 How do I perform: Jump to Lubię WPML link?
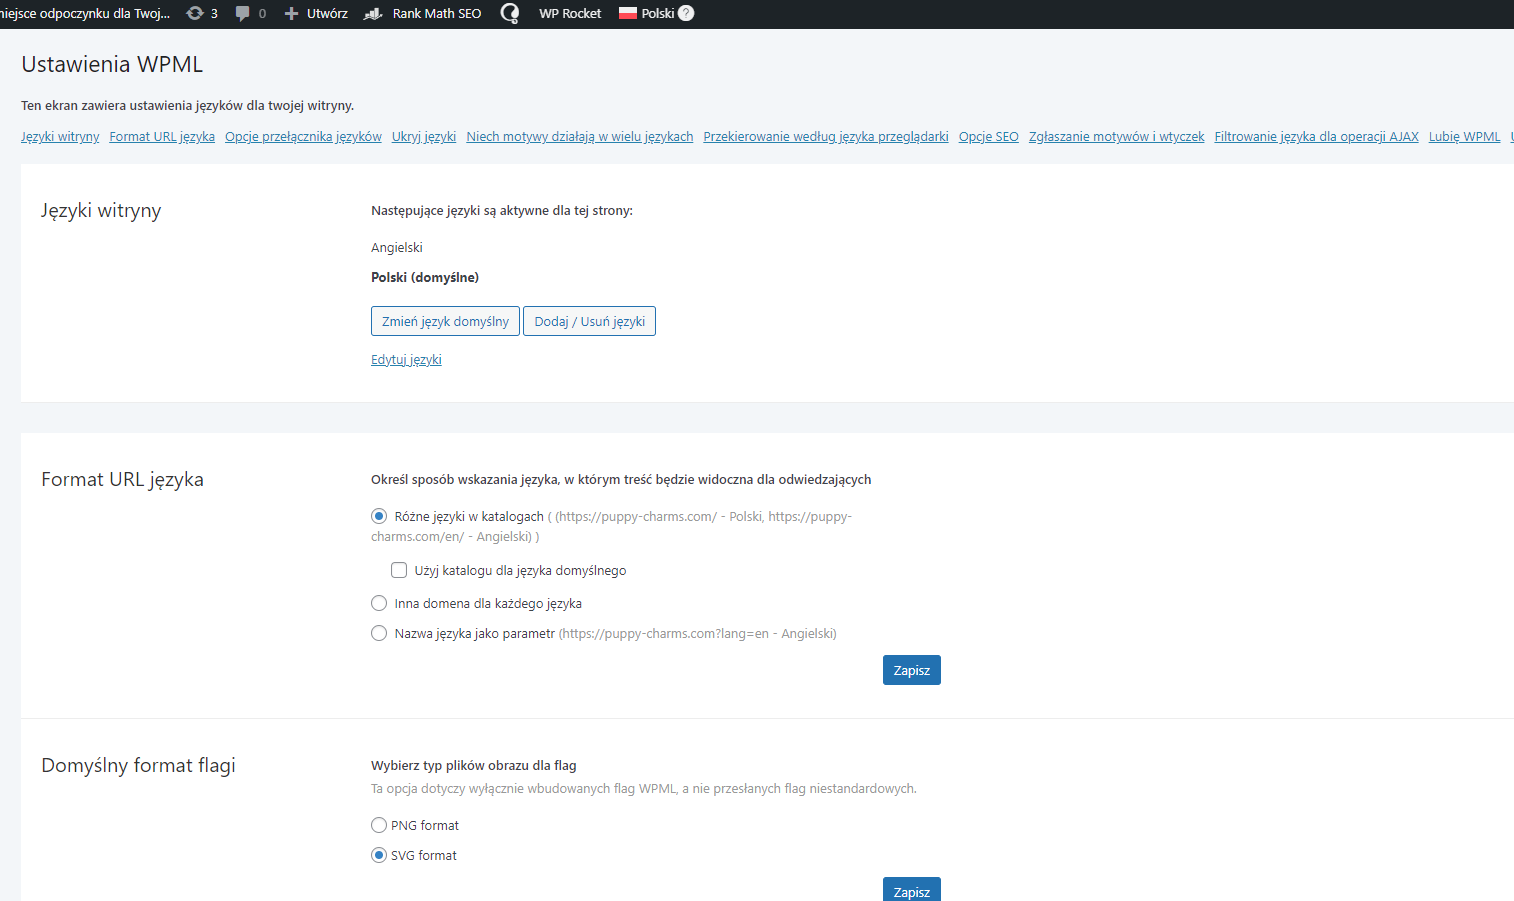tap(1465, 137)
